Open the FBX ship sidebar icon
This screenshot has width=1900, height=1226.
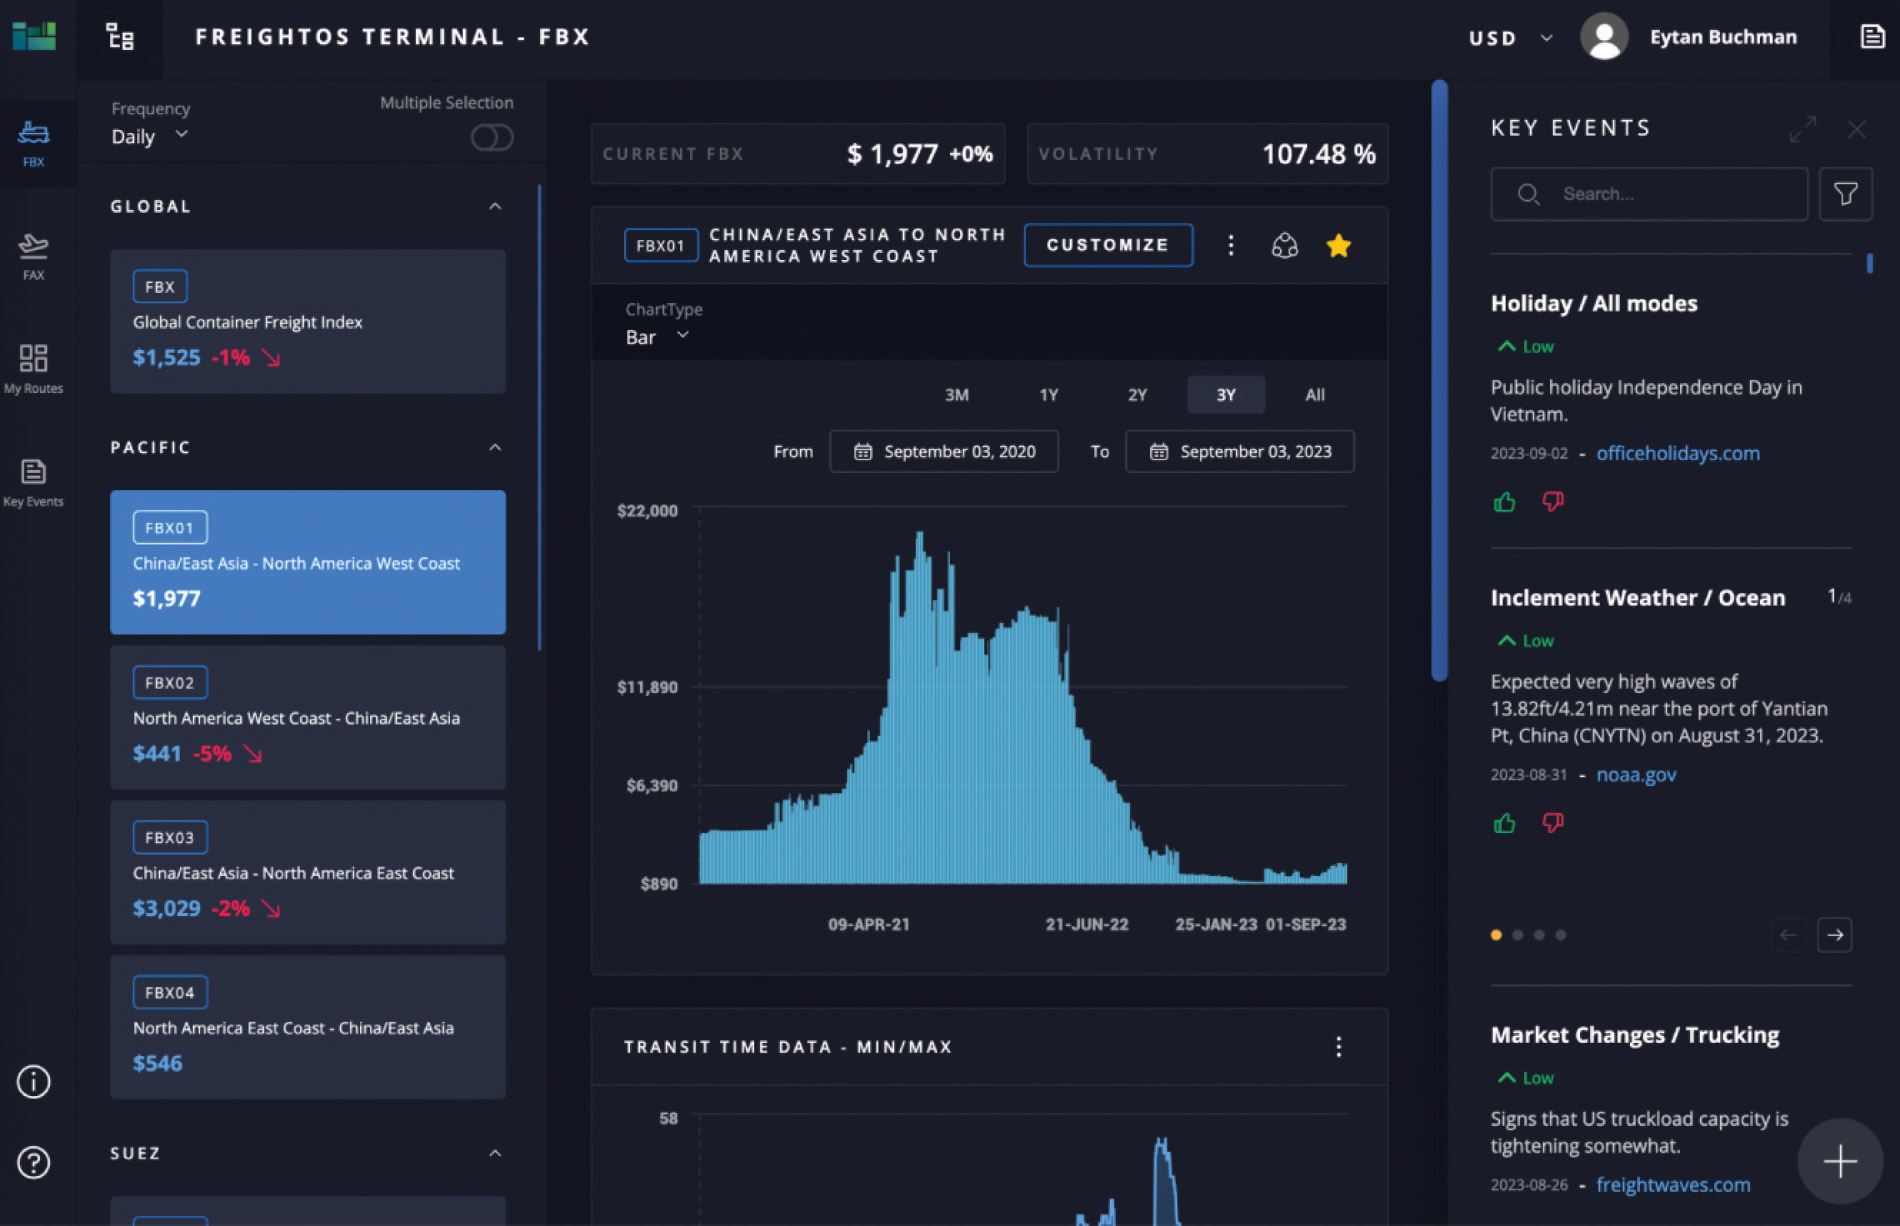33,143
